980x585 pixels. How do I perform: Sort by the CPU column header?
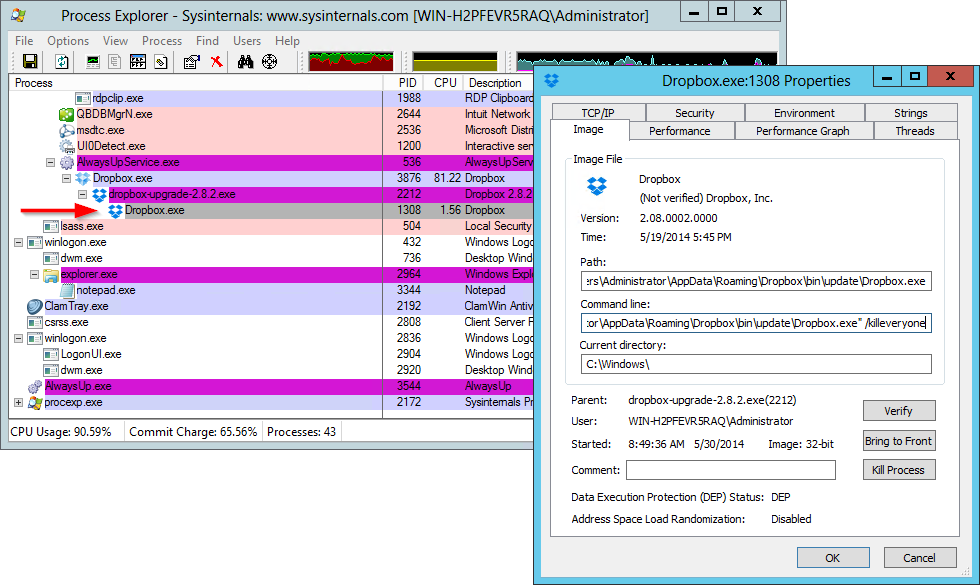click(445, 82)
